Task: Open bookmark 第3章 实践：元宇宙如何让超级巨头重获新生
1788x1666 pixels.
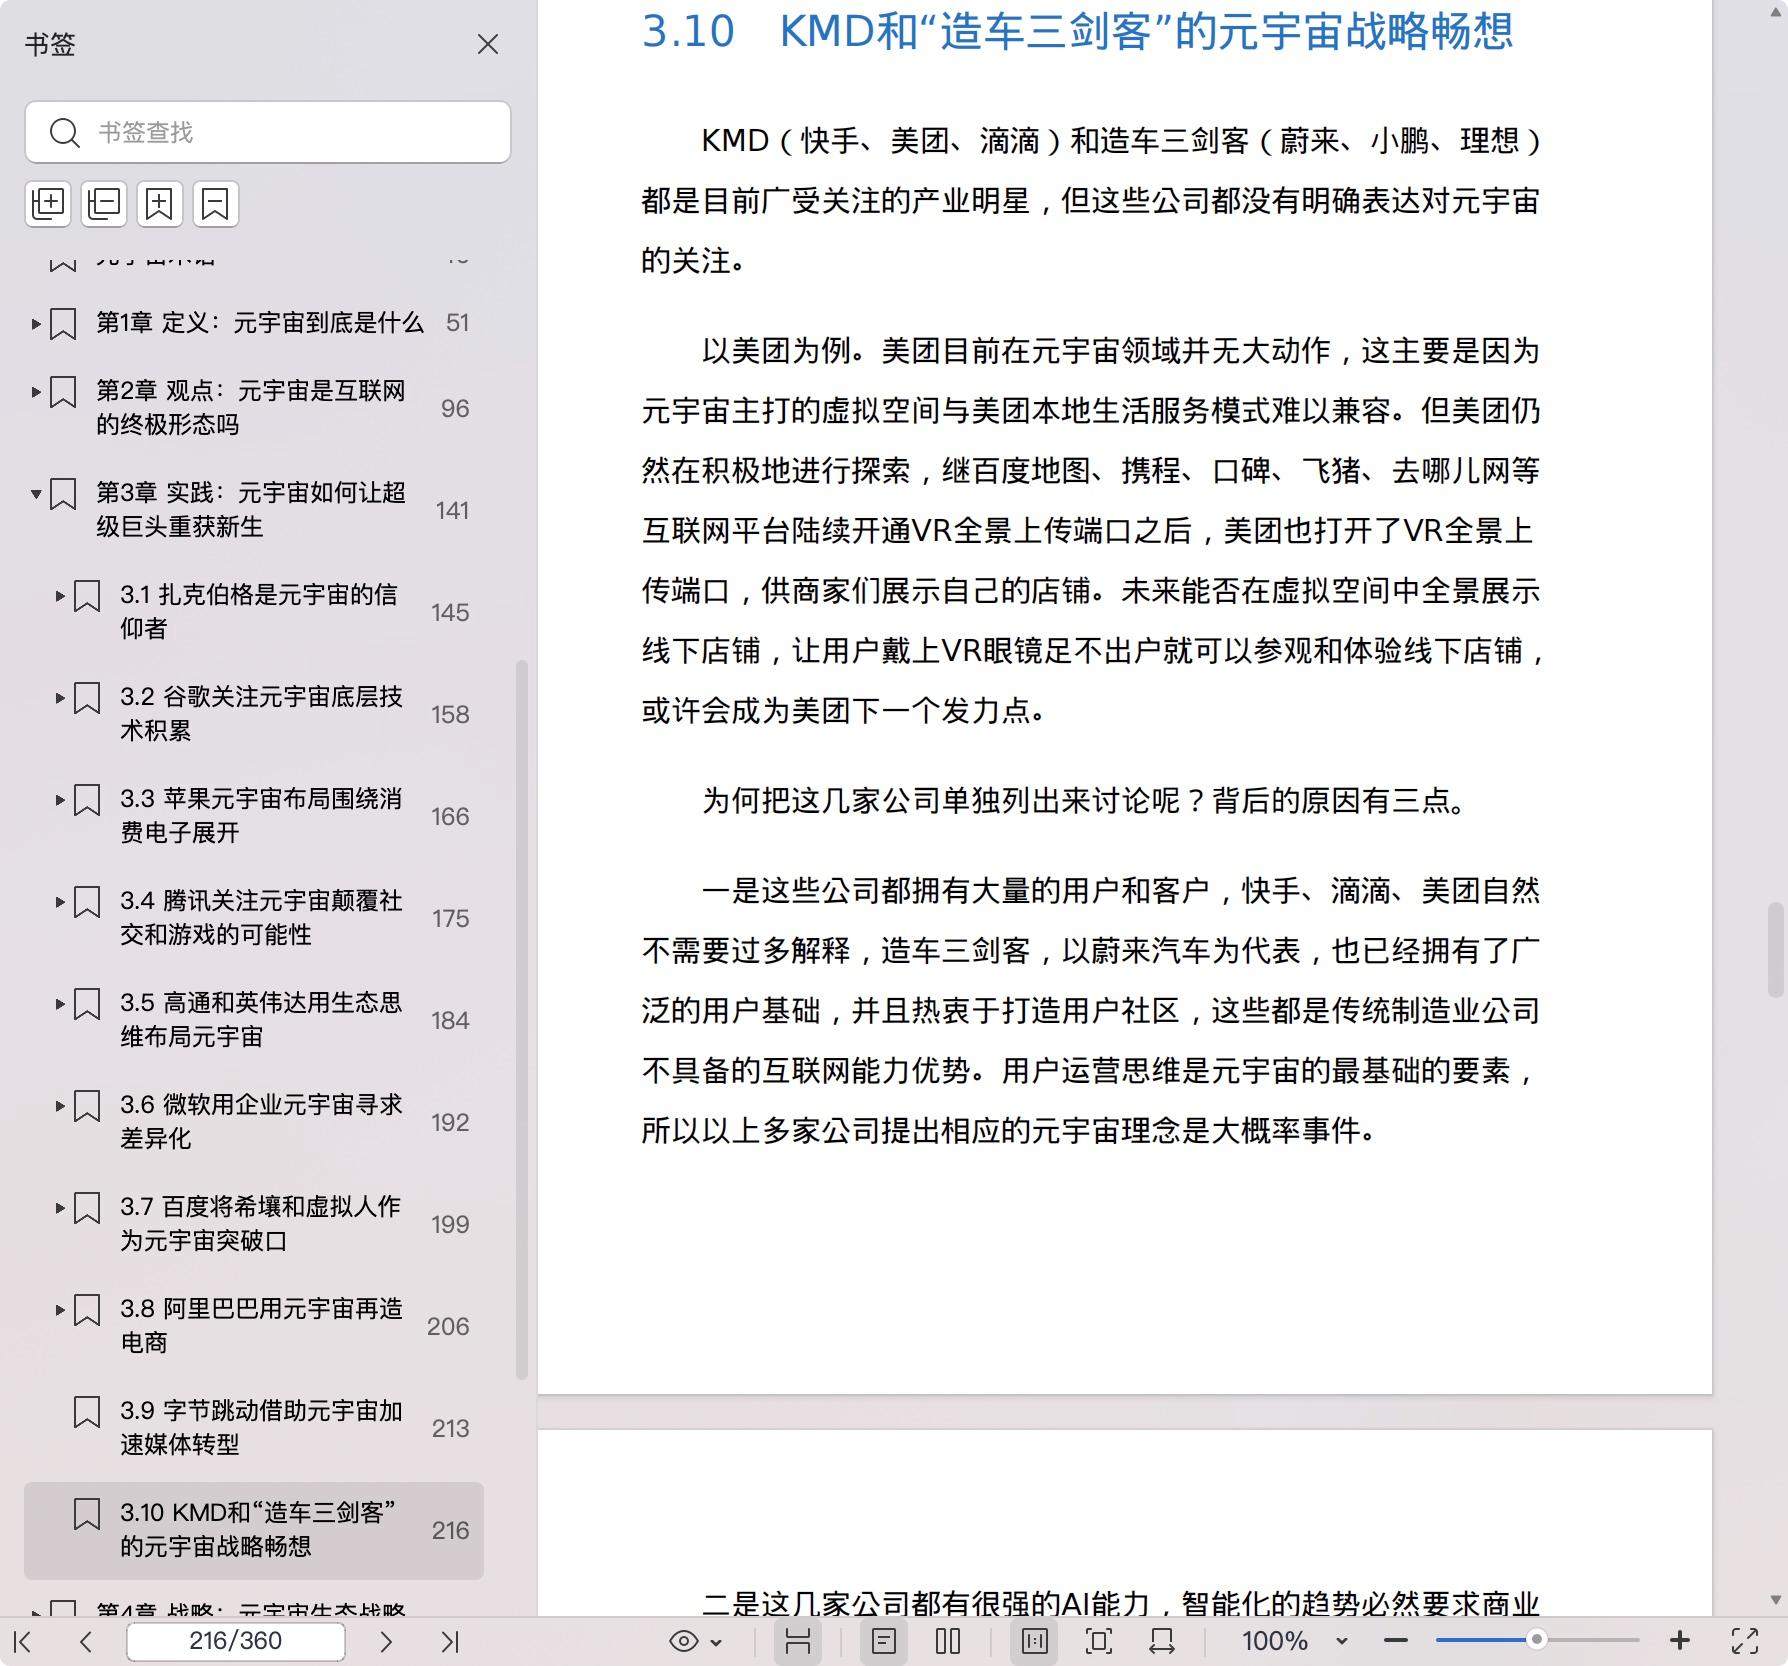Action: pyautogui.click(x=251, y=509)
